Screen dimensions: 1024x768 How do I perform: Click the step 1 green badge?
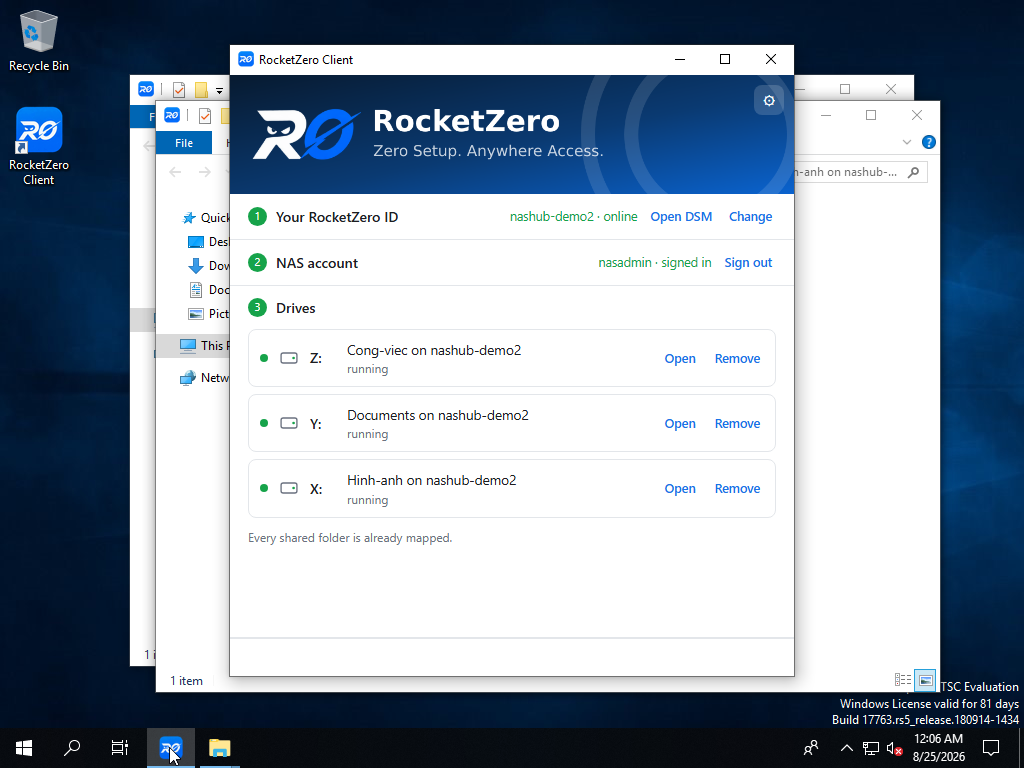257,216
